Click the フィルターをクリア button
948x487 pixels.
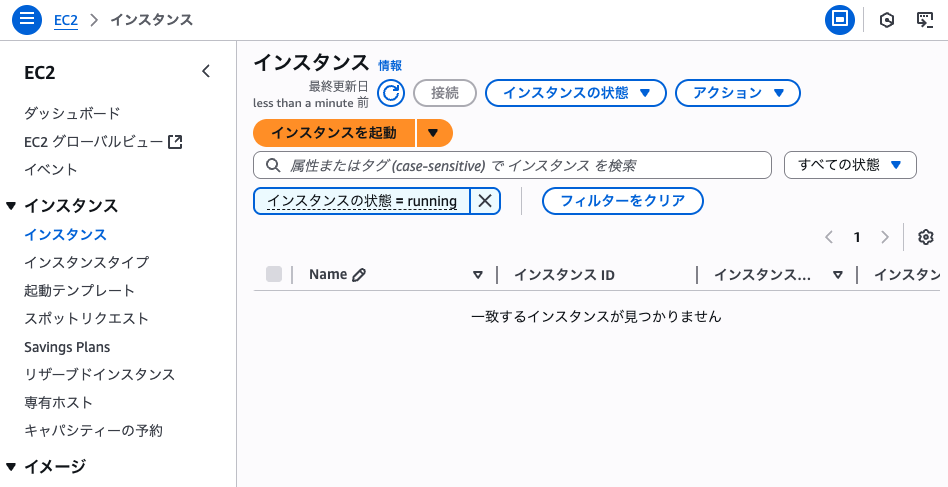tap(622, 201)
